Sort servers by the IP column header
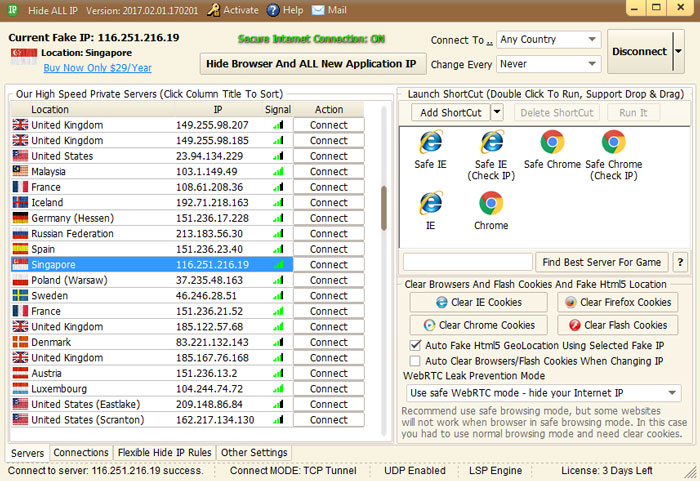Image resolution: width=700 pixels, height=481 pixels. click(218, 109)
